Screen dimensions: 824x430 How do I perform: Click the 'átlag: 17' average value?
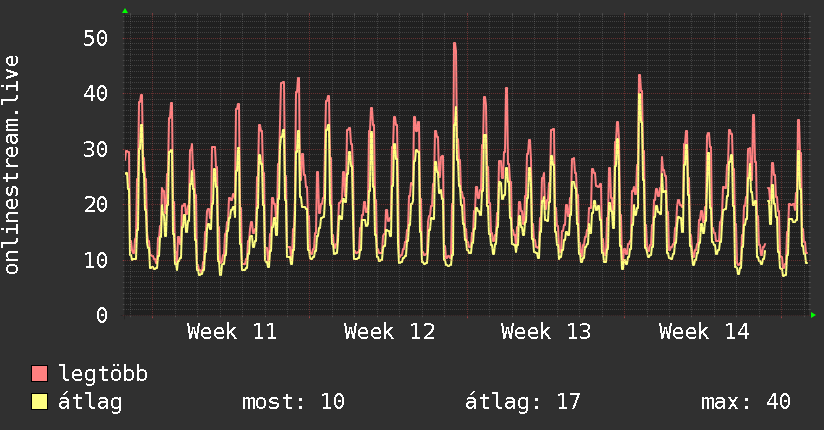pyautogui.click(x=522, y=402)
